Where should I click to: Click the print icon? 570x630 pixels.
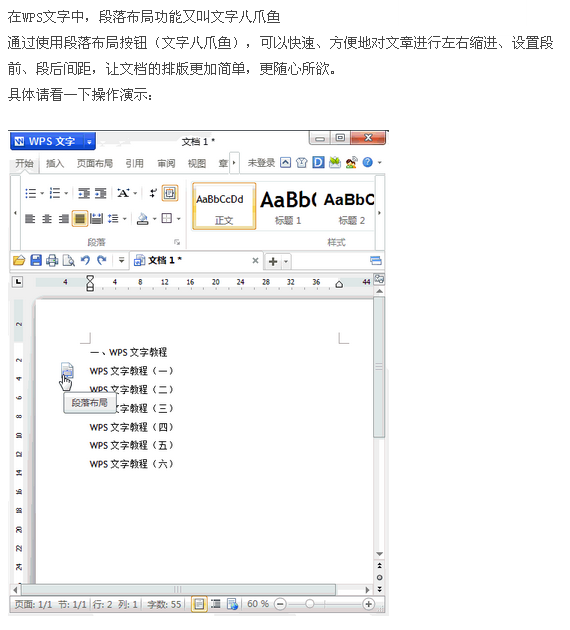(x=52, y=261)
